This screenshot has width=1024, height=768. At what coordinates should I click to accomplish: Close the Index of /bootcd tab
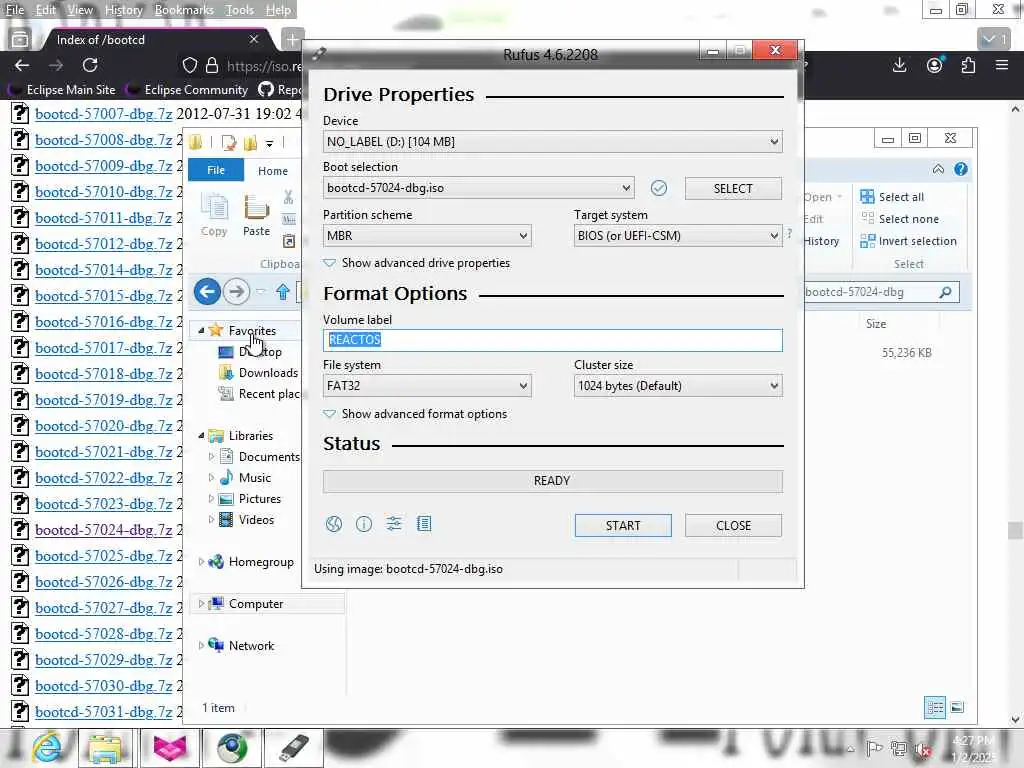coord(253,40)
